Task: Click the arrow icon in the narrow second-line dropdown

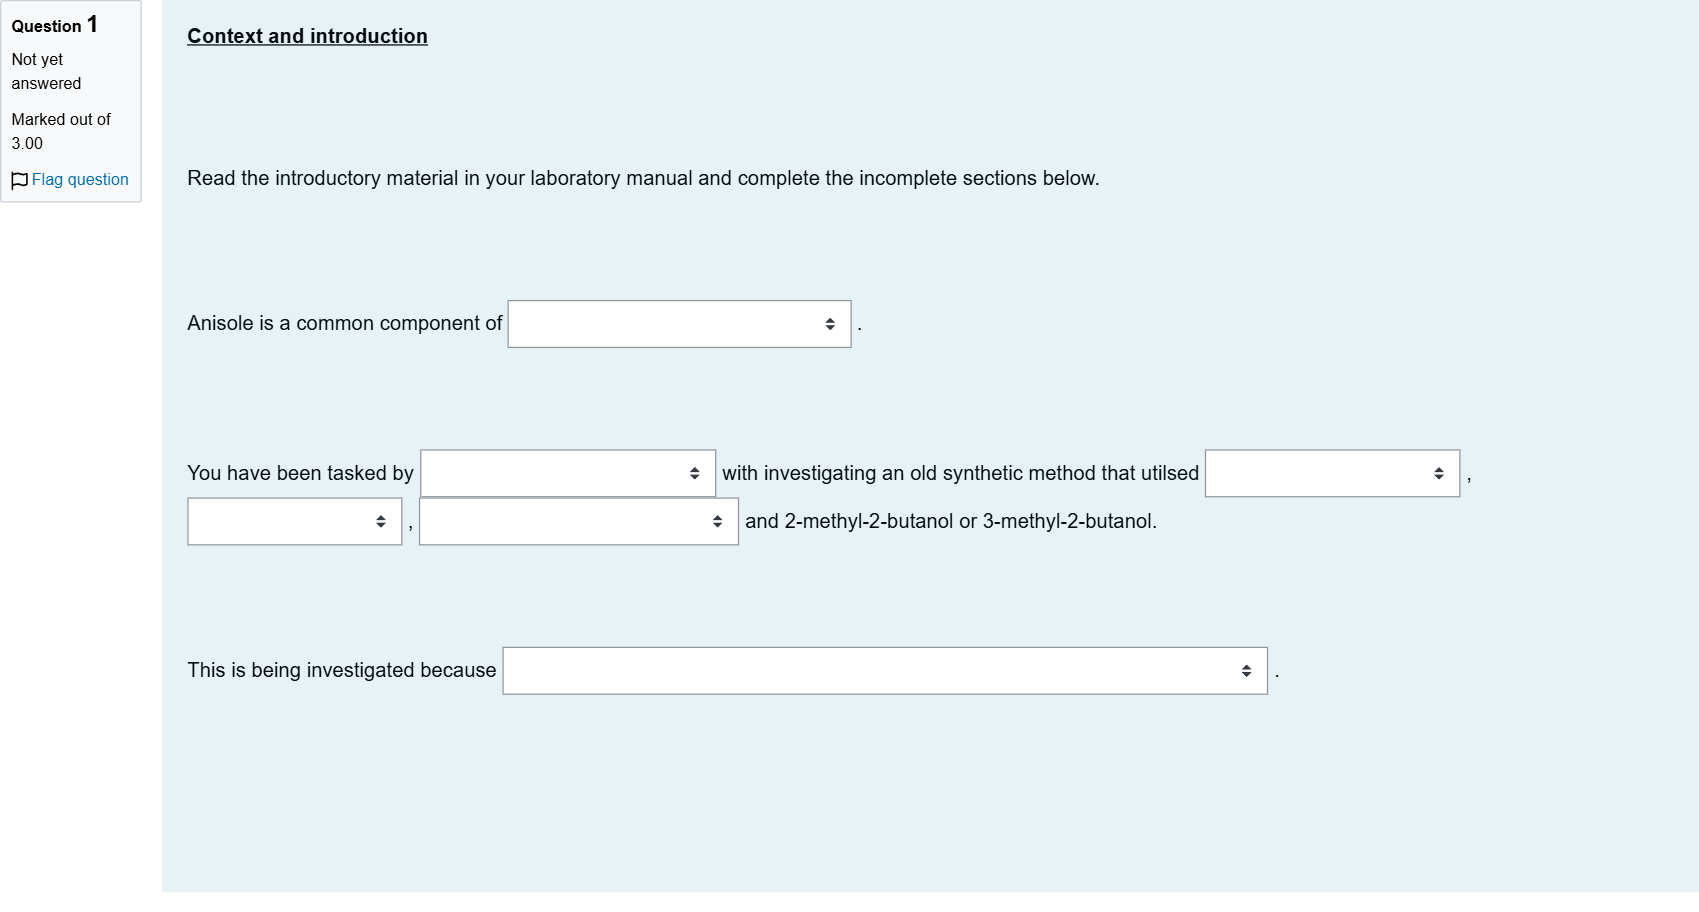Action: (381, 521)
